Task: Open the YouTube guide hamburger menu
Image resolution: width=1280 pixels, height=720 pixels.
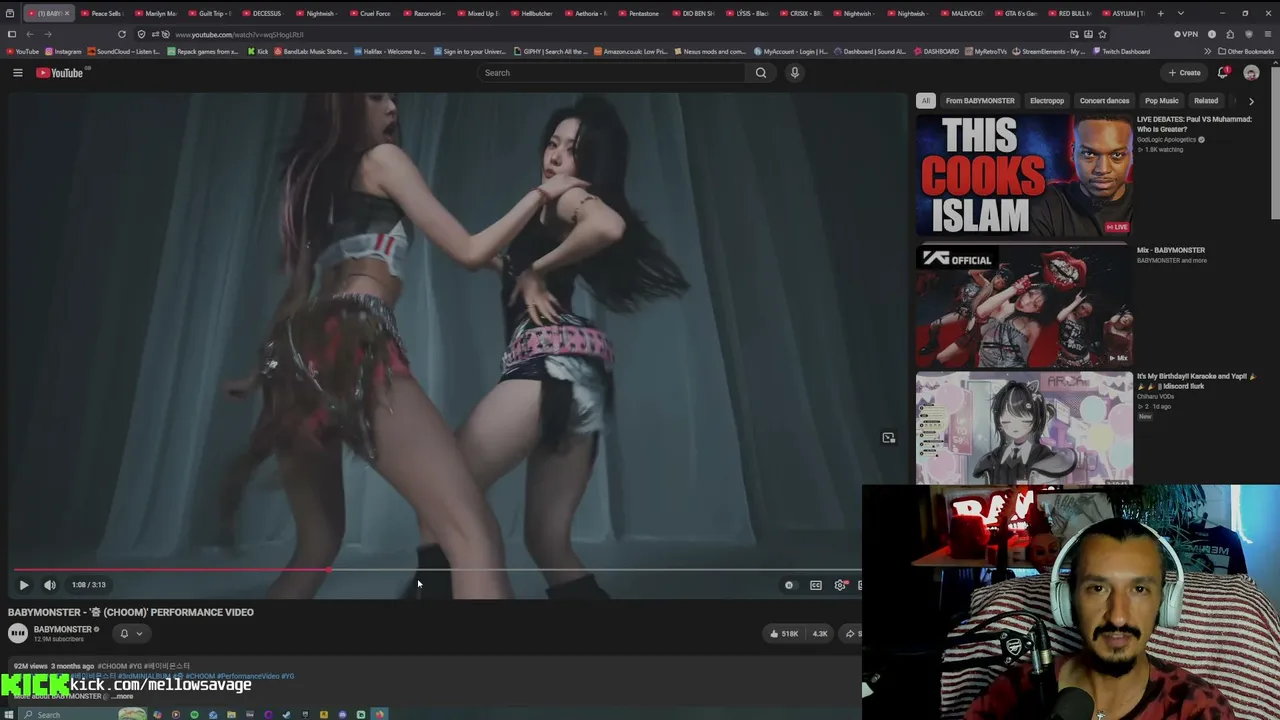Action: coord(18,73)
